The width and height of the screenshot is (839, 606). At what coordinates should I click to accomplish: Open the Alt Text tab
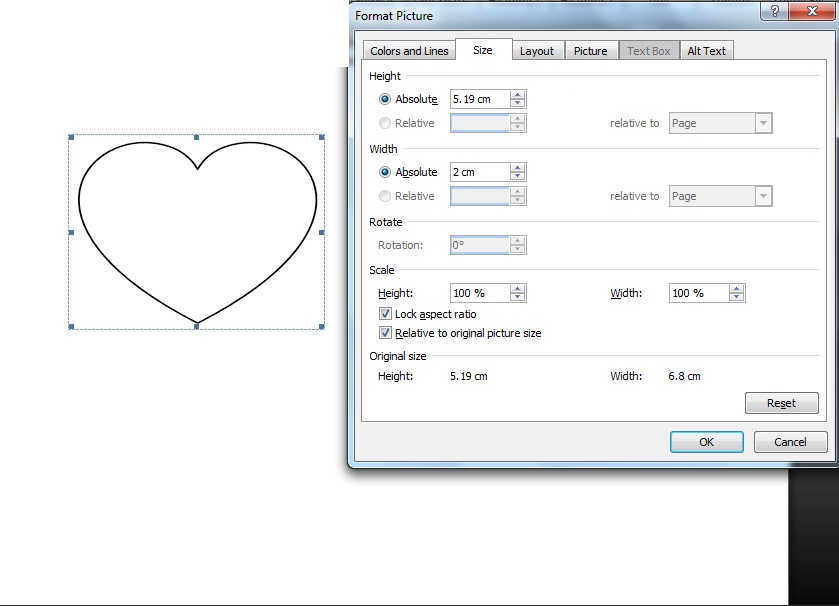point(706,51)
